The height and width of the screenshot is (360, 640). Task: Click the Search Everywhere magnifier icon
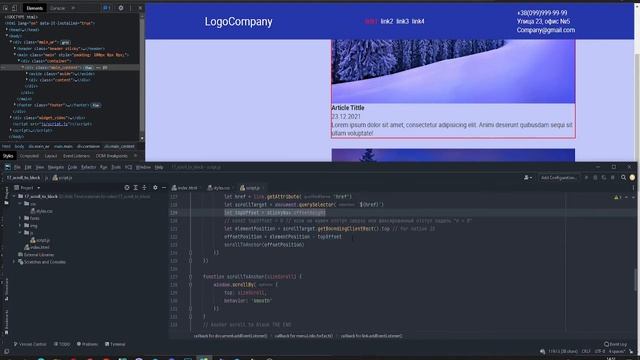[x=623, y=178]
